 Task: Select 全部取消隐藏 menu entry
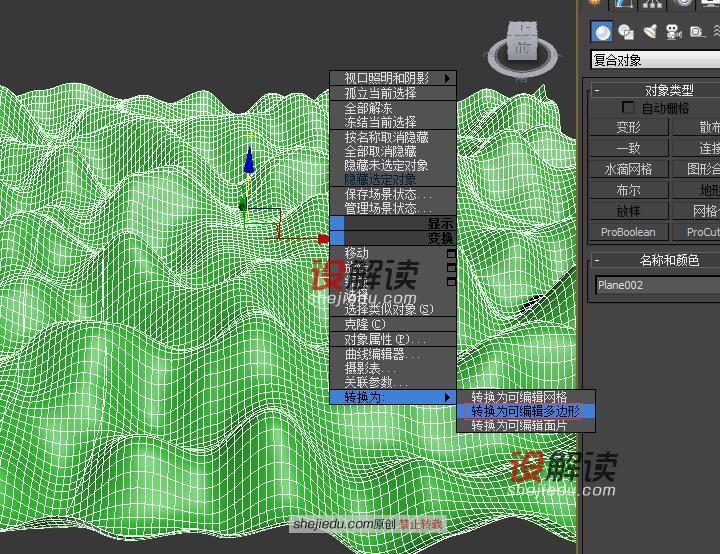click(393, 151)
